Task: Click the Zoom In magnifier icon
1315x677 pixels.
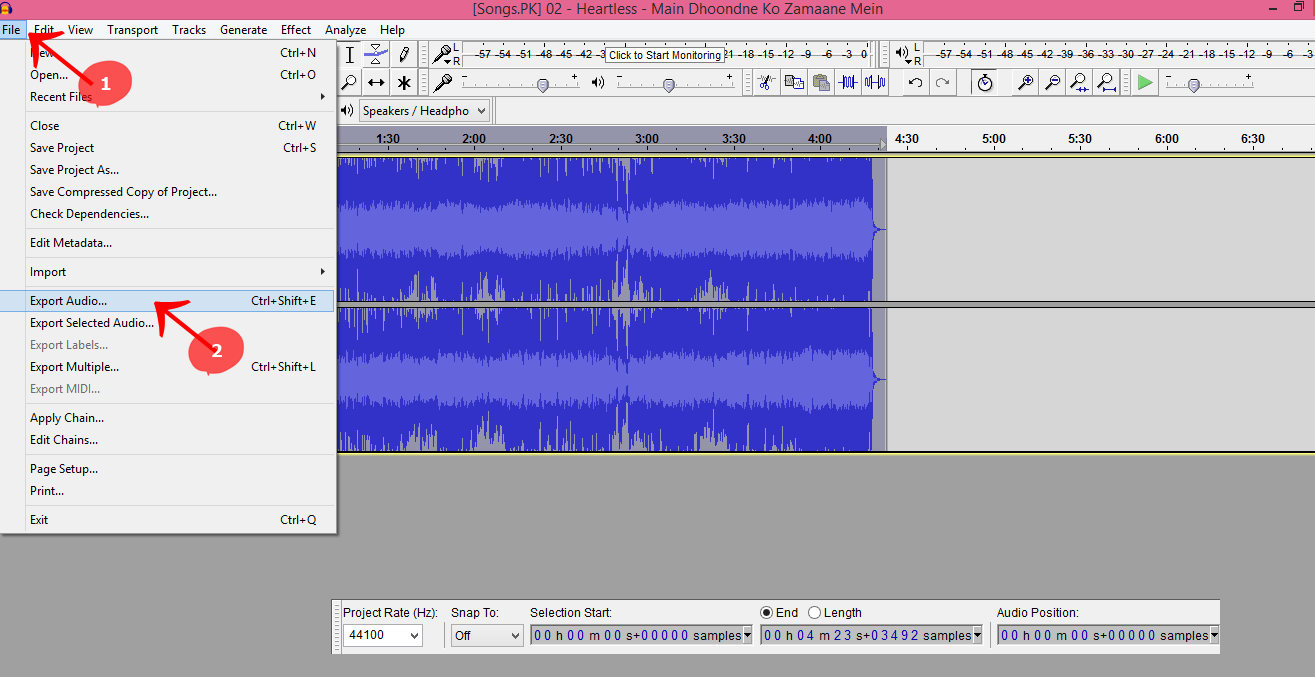Action: click(x=1025, y=83)
